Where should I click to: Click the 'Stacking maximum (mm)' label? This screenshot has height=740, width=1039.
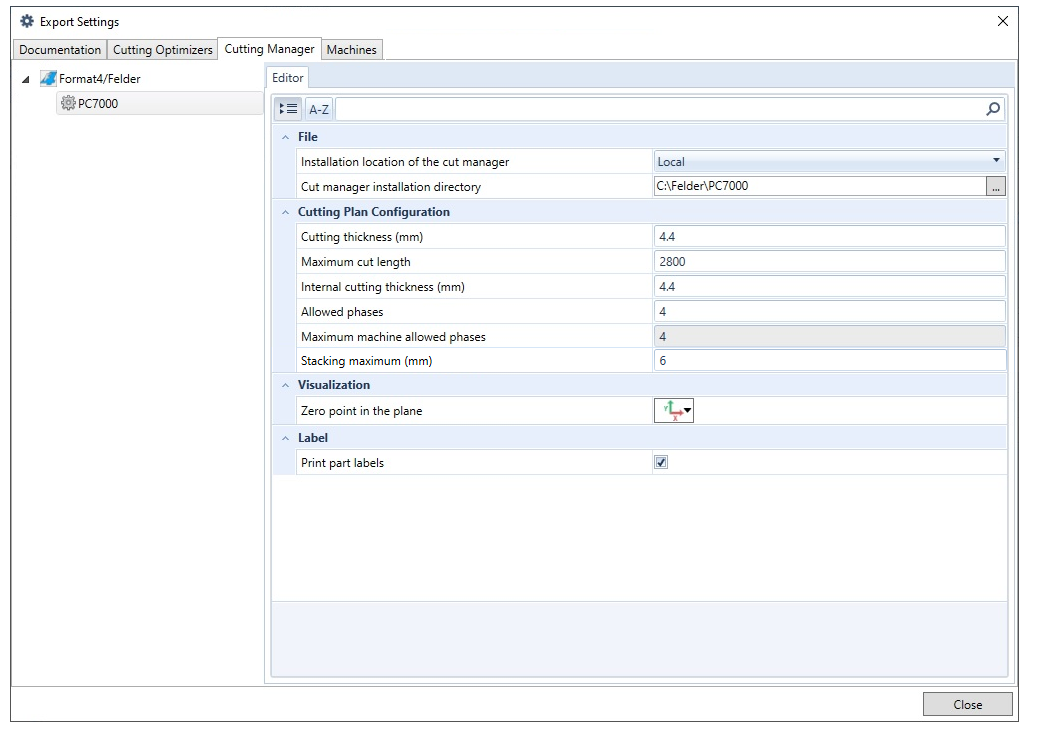[x=366, y=360]
